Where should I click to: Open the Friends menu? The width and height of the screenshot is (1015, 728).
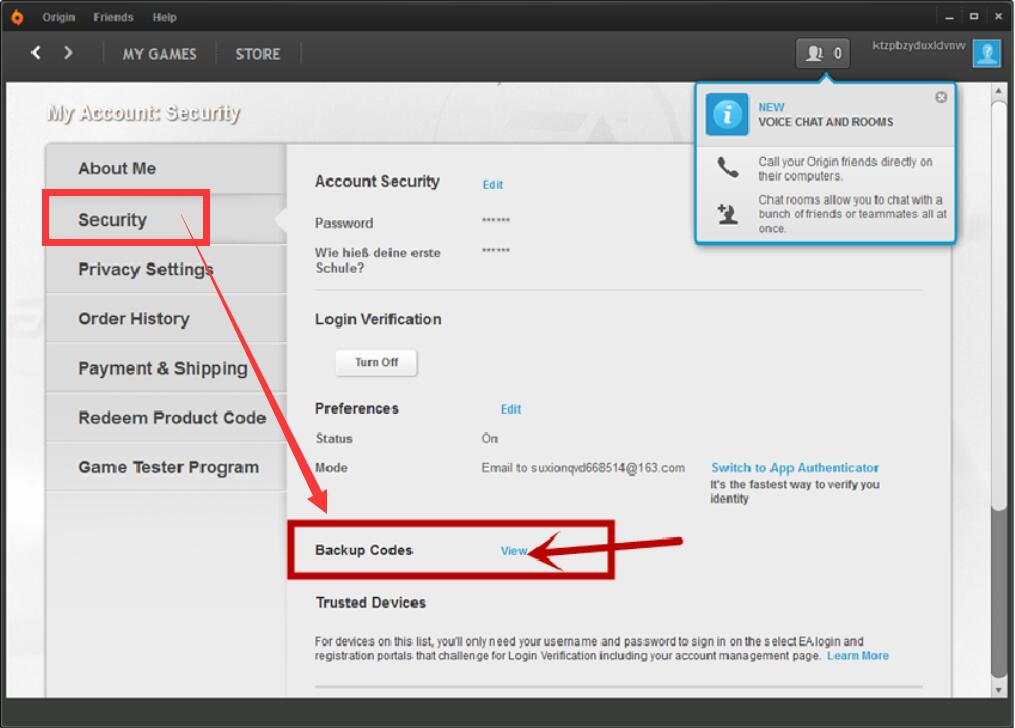112,17
